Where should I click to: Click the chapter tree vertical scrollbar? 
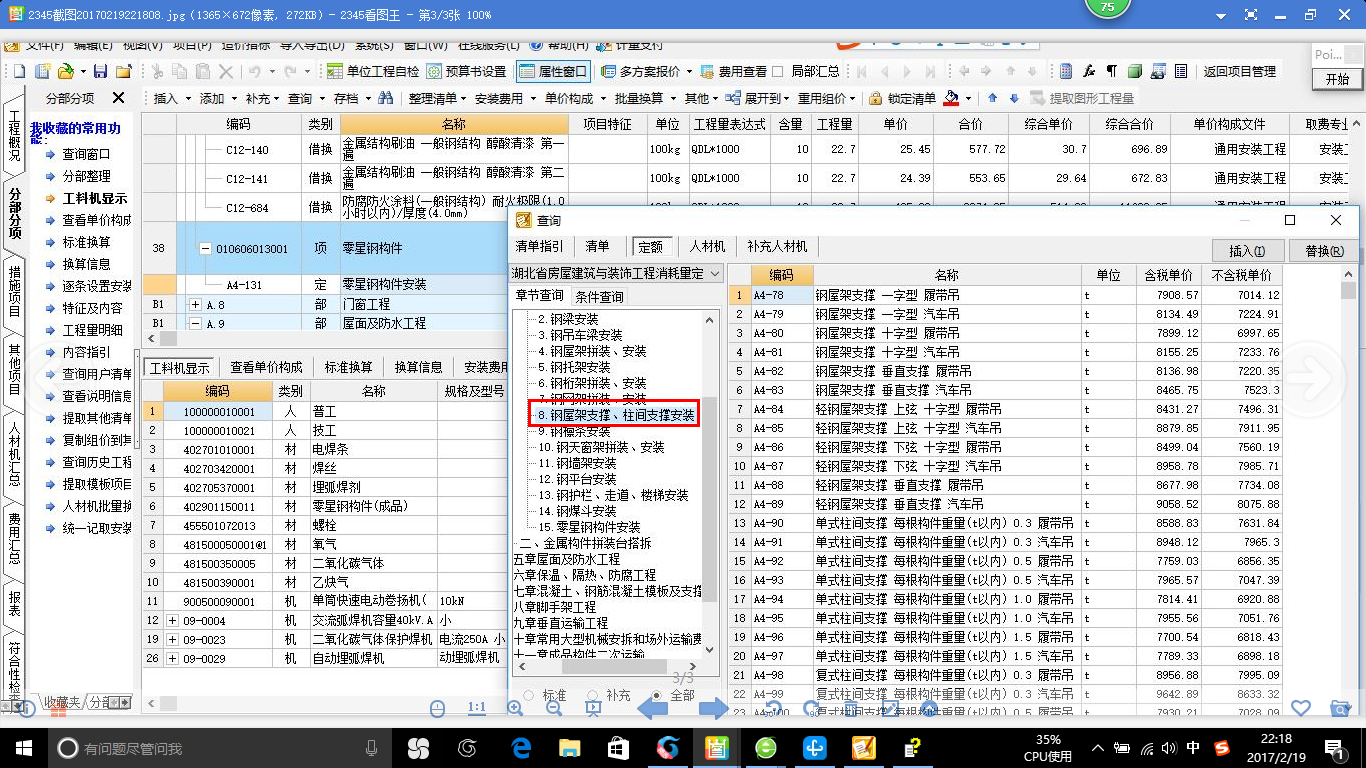point(710,484)
